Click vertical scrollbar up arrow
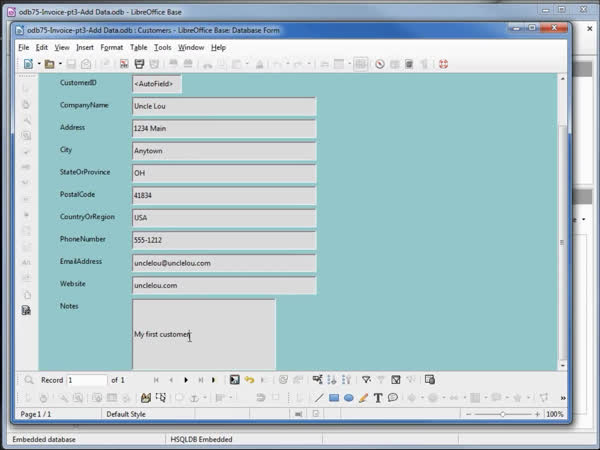This screenshot has width=600, height=450. [x=562, y=79]
